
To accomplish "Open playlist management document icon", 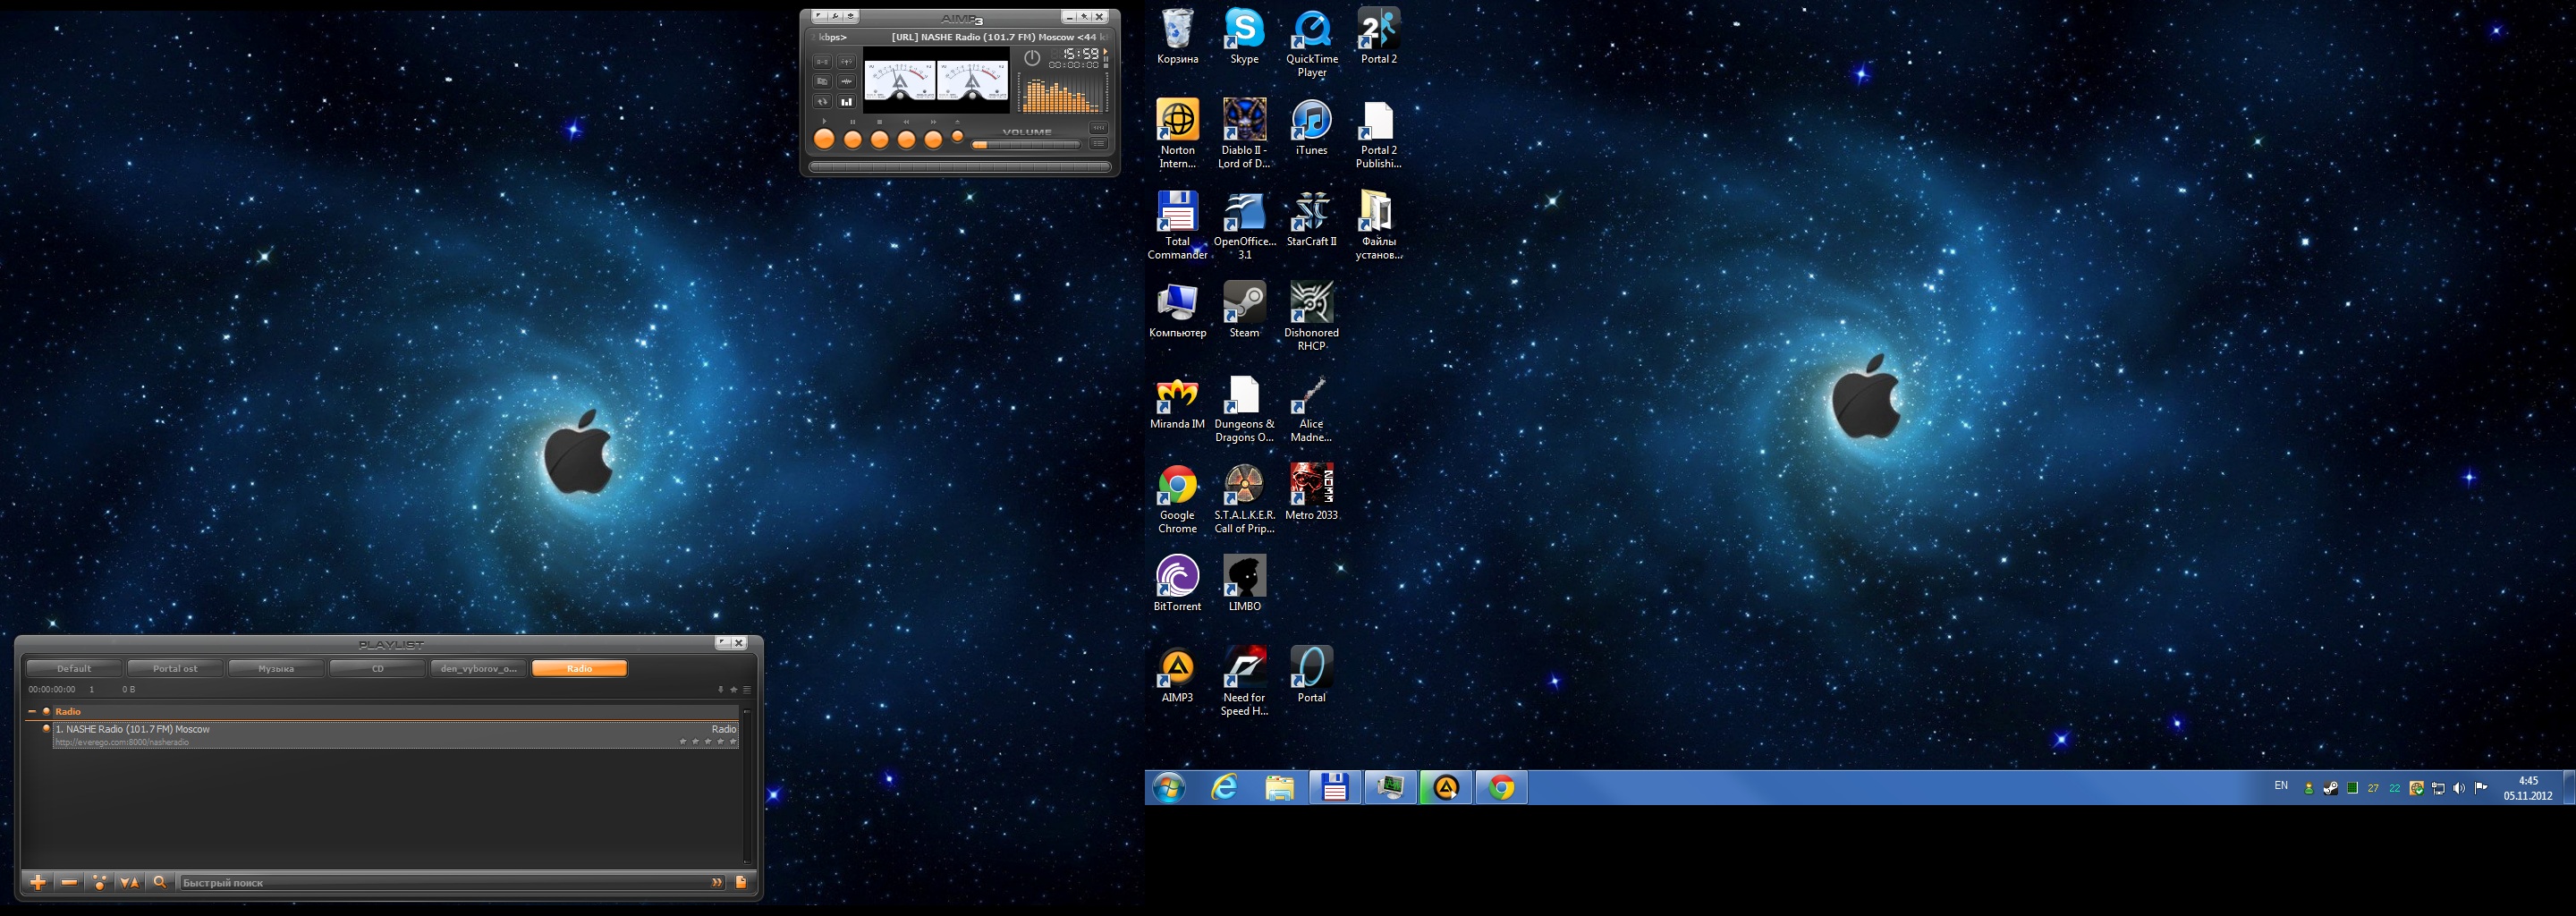I will [741, 883].
